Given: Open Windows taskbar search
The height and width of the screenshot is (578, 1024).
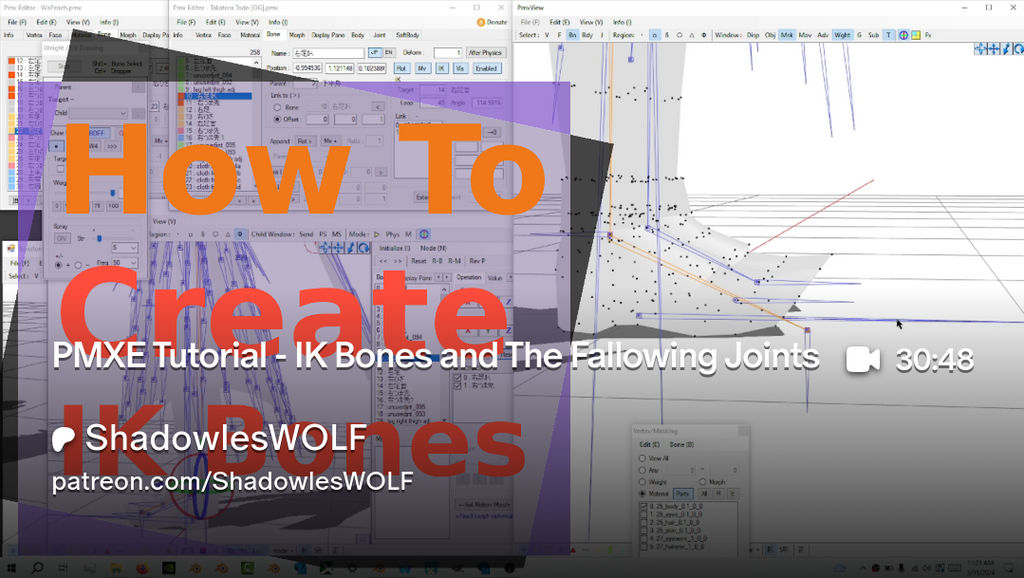Looking at the screenshot, I should 37,568.
